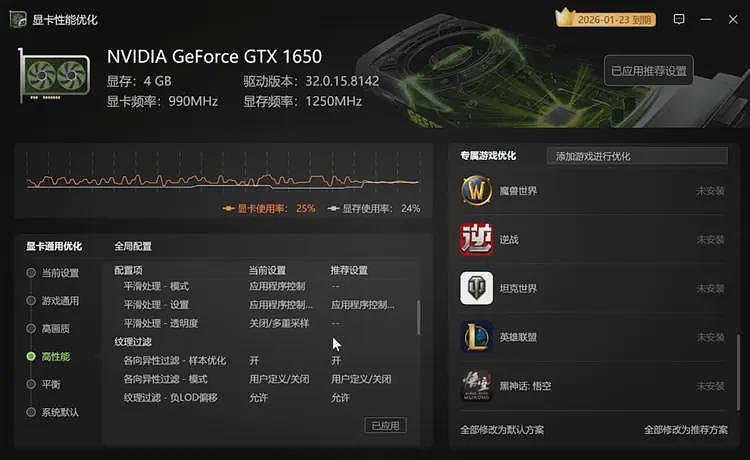The width and height of the screenshot is (750, 460).
Task: Close the 显卡性能优化 window
Action: pyautogui.click(x=733, y=19)
